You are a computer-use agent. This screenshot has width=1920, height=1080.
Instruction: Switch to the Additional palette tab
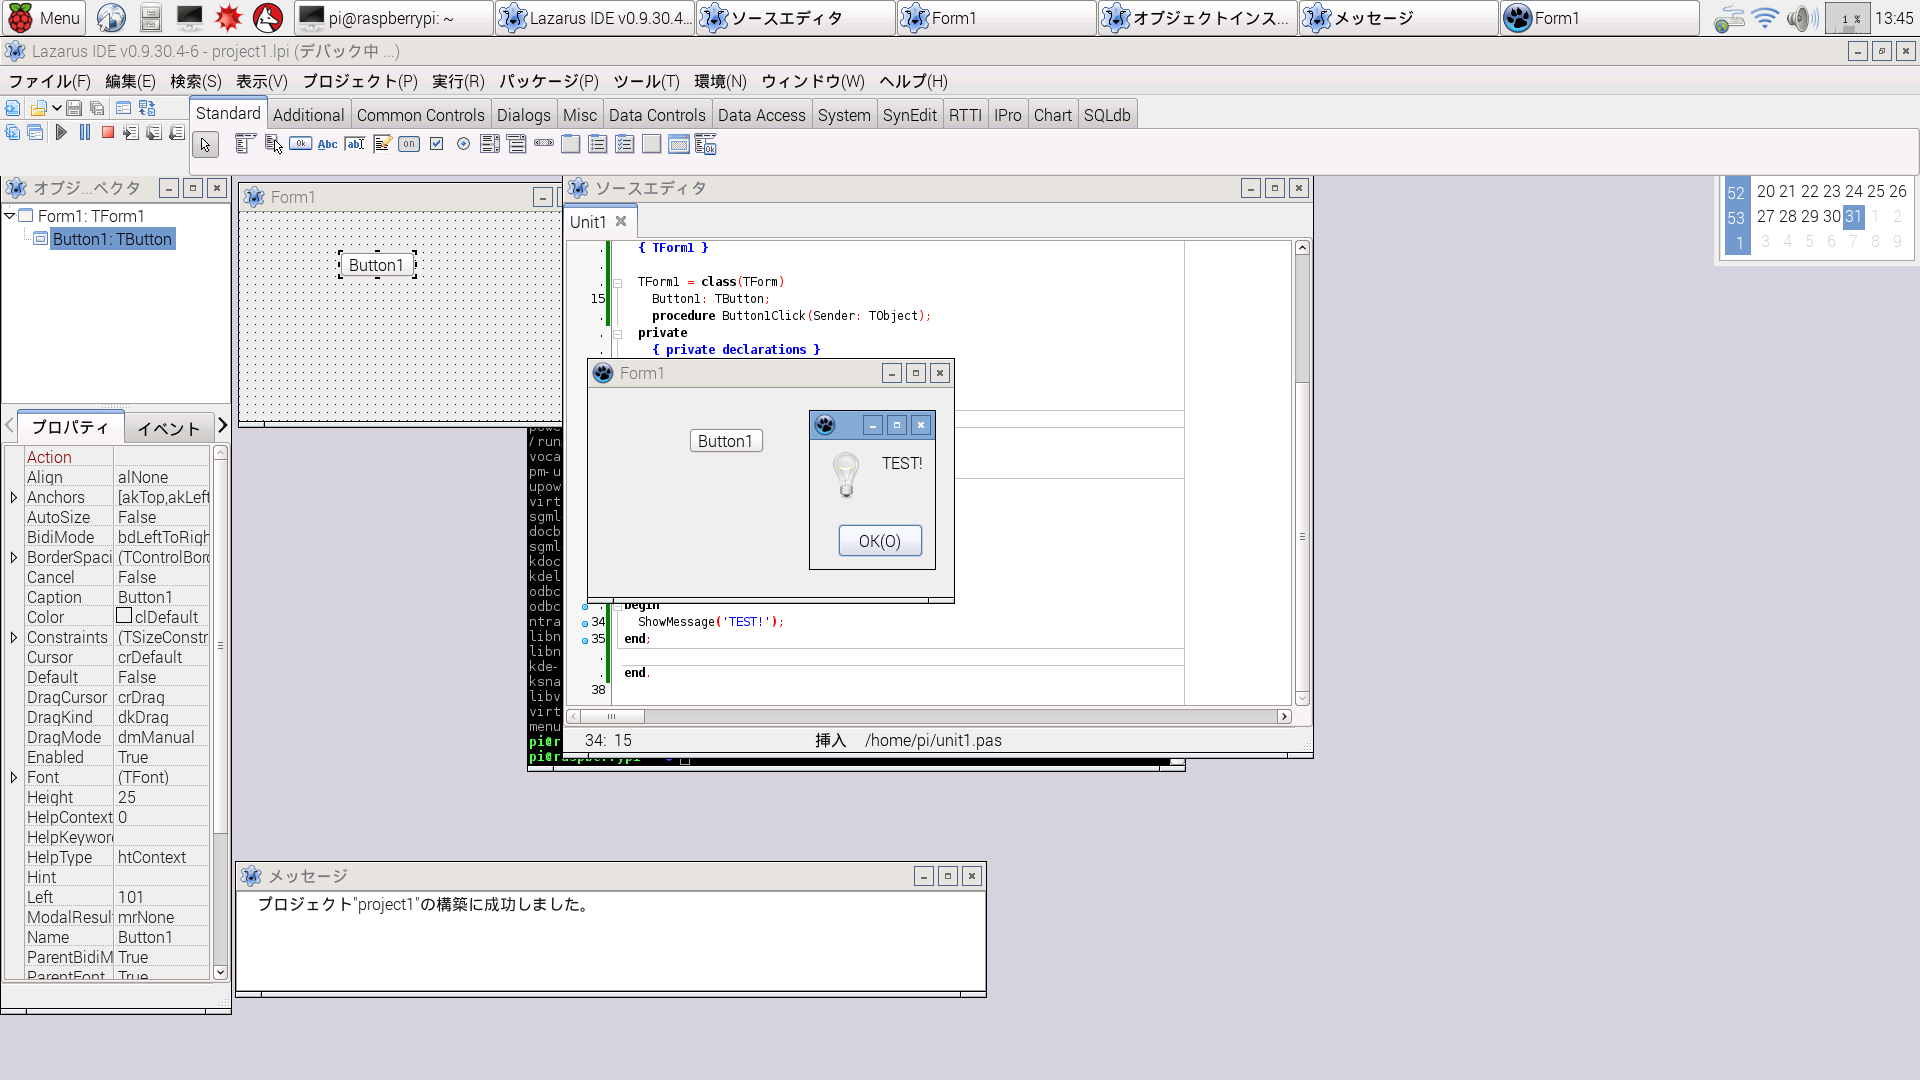click(x=308, y=115)
